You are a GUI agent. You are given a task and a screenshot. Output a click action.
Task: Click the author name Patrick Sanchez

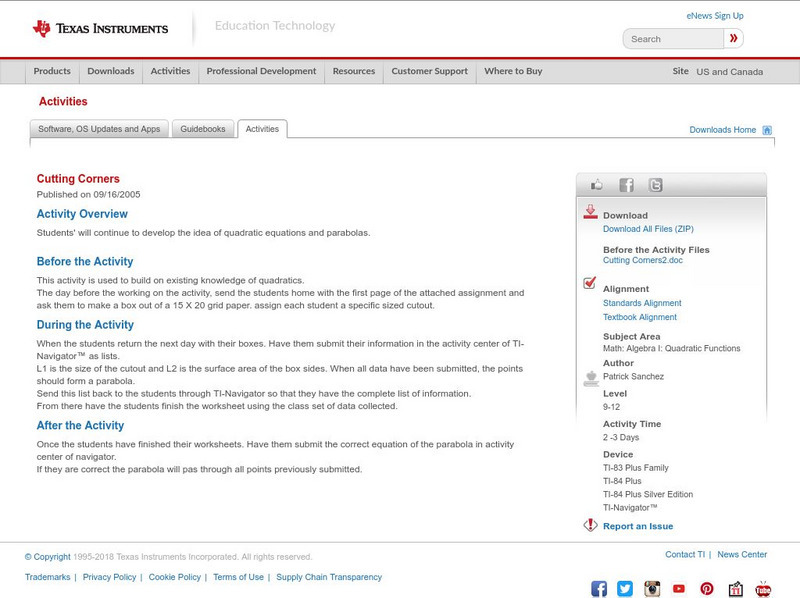(633, 377)
